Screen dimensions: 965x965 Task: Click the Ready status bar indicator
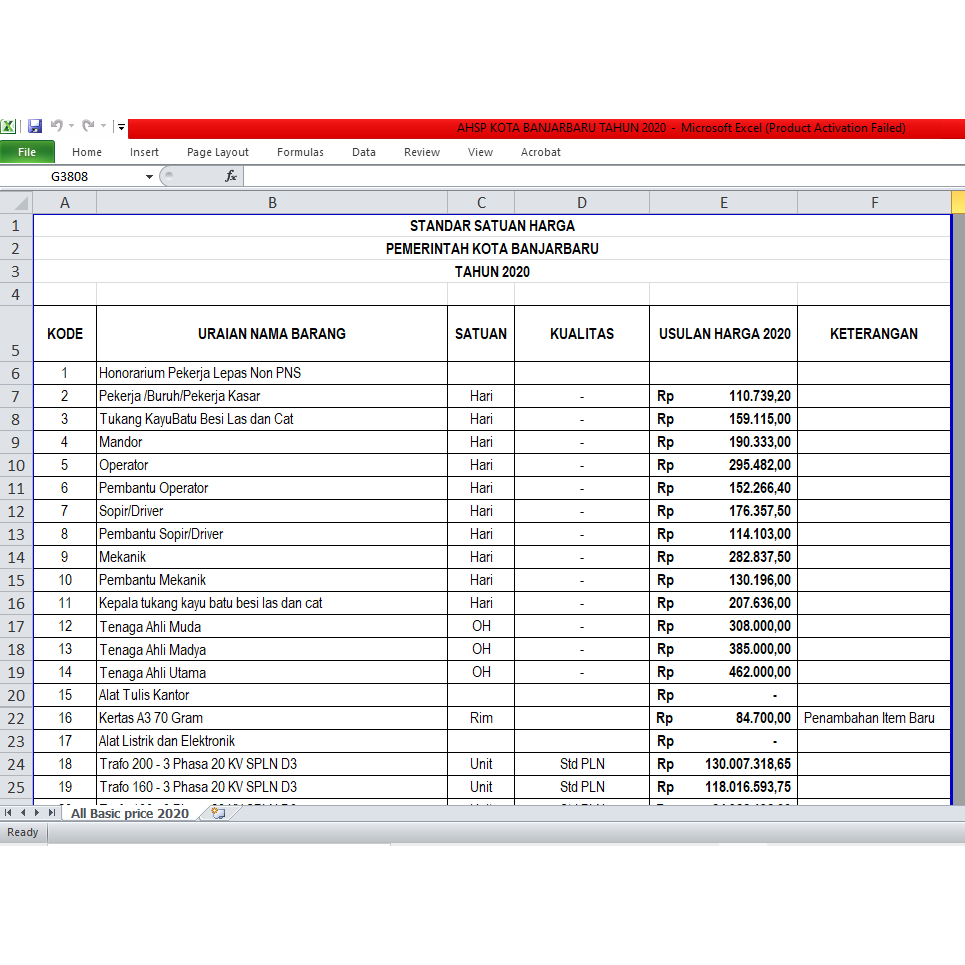point(23,832)
